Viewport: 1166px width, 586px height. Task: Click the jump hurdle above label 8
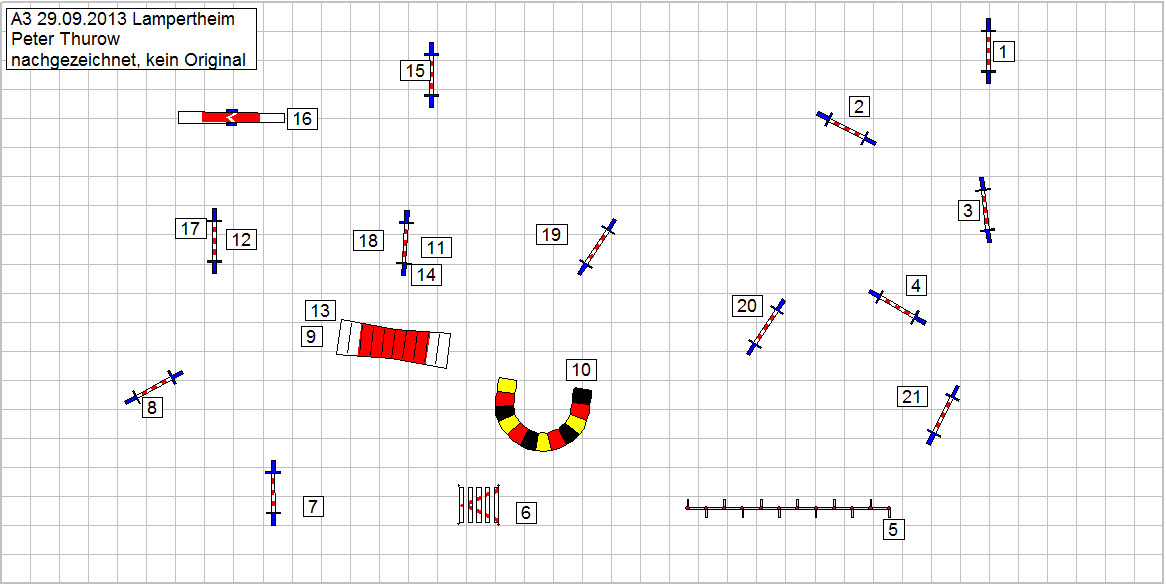pyautogui.click(x=154, y=387)
